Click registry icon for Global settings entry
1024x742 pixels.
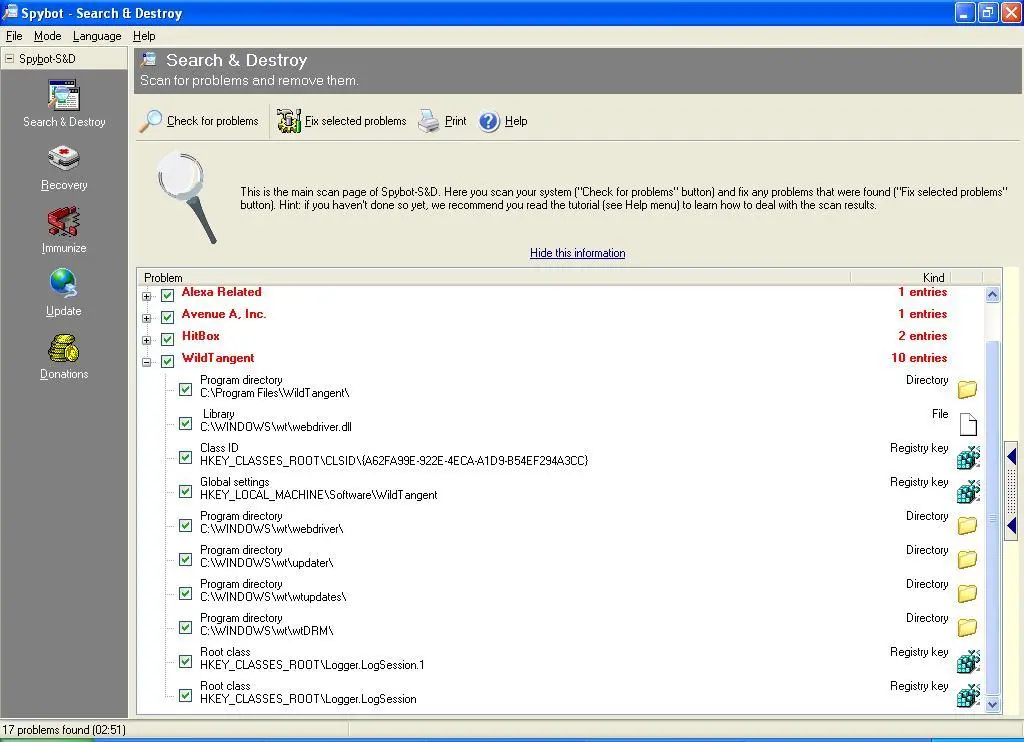point(968,491)
